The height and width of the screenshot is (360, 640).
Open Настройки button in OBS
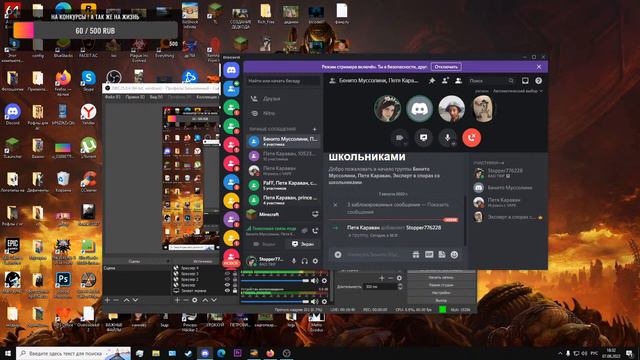pyautogui.click(x=441, y=293)
